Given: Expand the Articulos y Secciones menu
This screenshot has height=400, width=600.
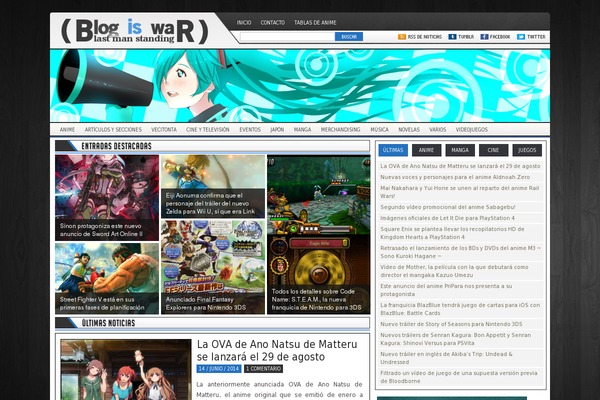Looking at the screenshot, I should [x=113, y=130].
